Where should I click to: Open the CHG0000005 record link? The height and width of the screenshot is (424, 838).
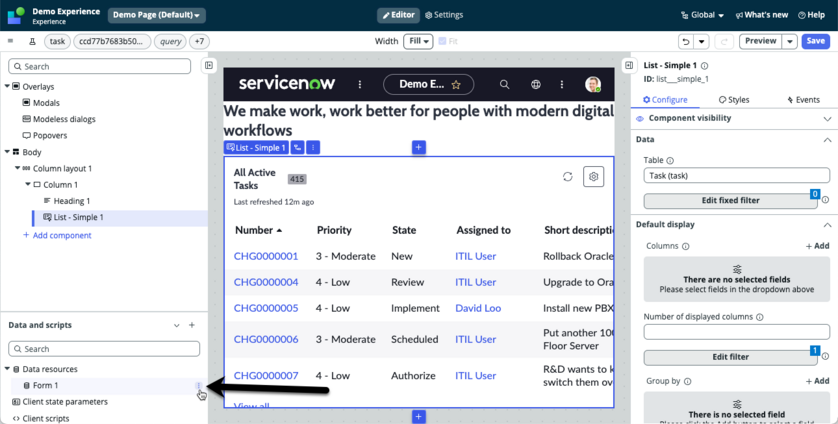[266, 308]
